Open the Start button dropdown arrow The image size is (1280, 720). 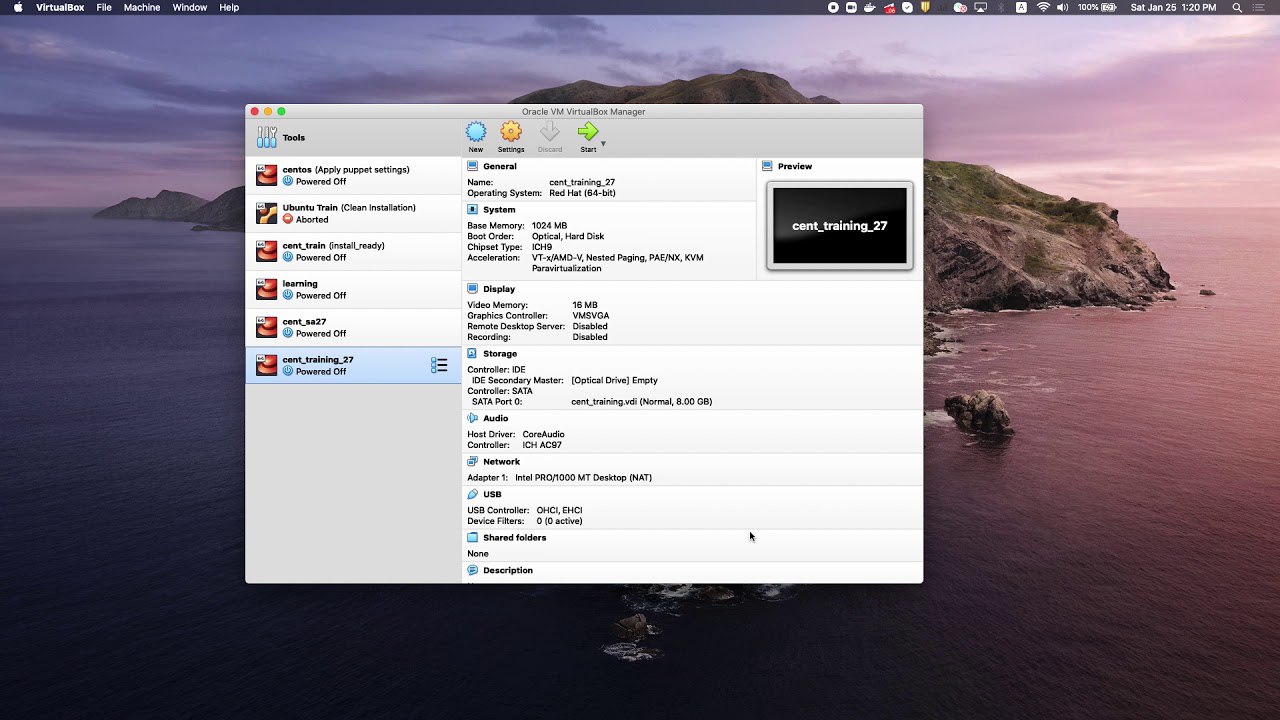[x=603, y=144]
